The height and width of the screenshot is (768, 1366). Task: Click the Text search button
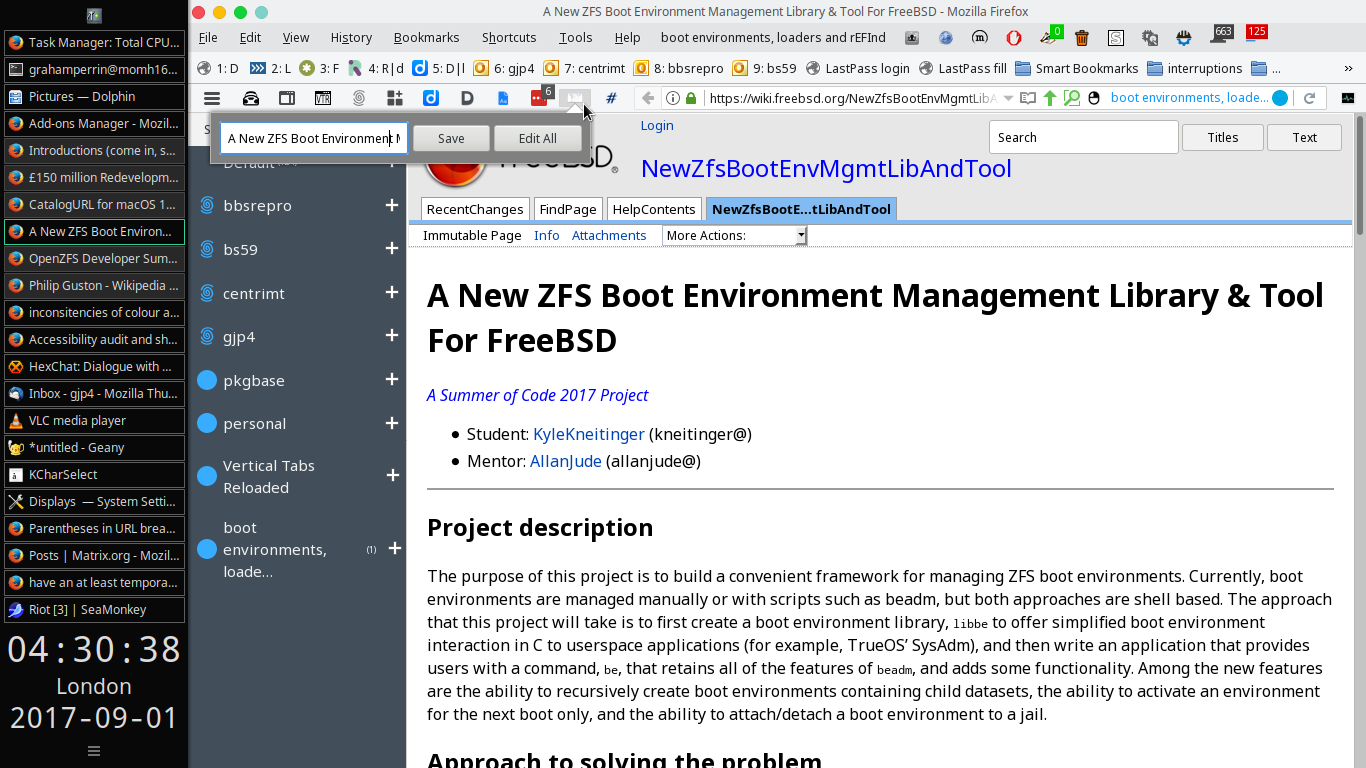(1304, 138)
